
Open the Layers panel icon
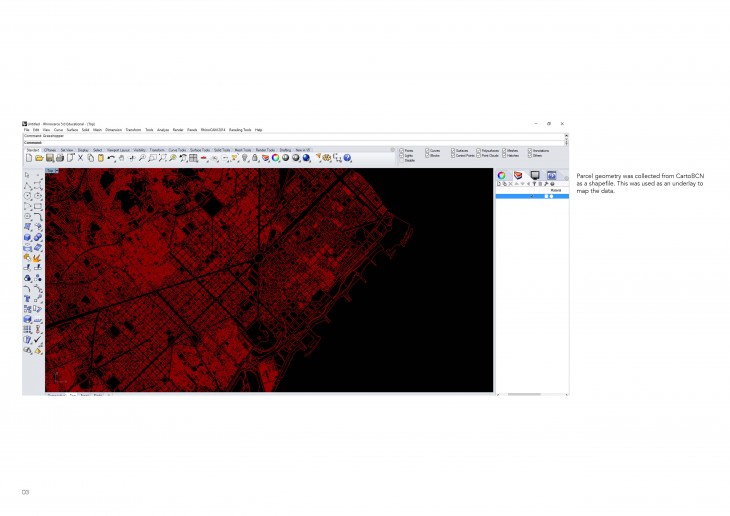[x=518, y=176]
